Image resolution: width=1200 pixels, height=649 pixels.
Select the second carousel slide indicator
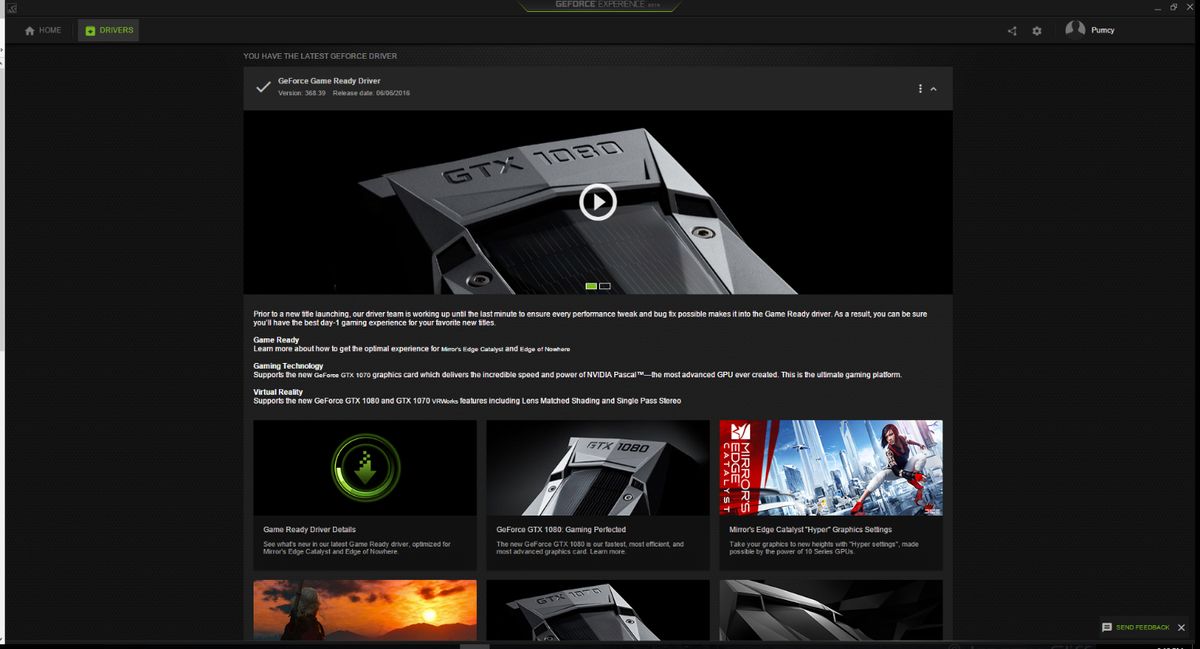tap(605, 286)
